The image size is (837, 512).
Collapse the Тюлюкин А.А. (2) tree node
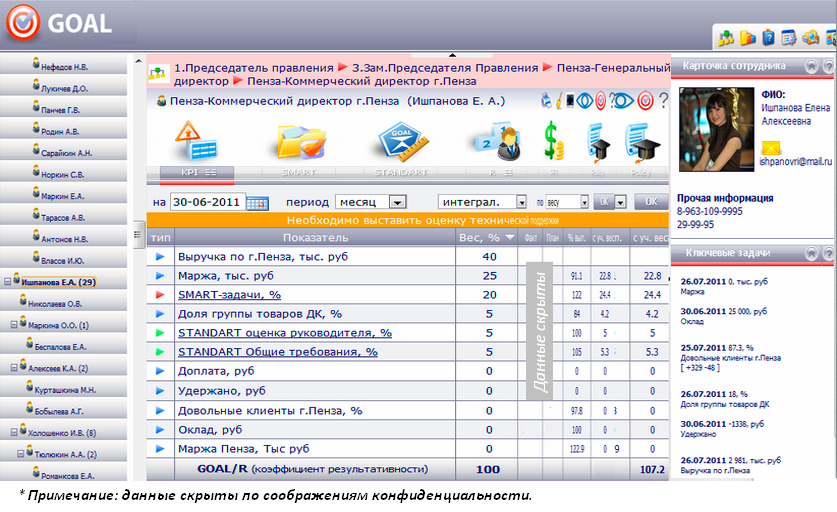pos(20,454)
